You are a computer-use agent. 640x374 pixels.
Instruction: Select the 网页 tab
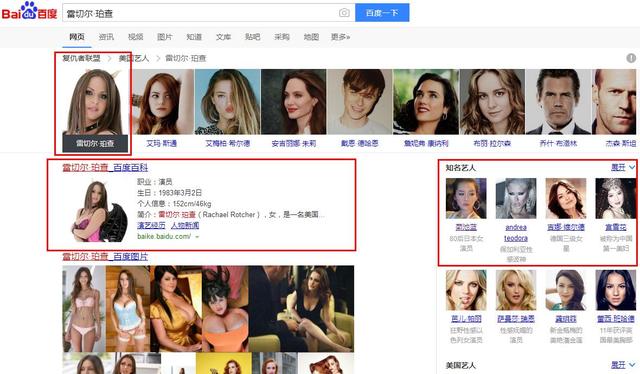[x=77, y=37]
